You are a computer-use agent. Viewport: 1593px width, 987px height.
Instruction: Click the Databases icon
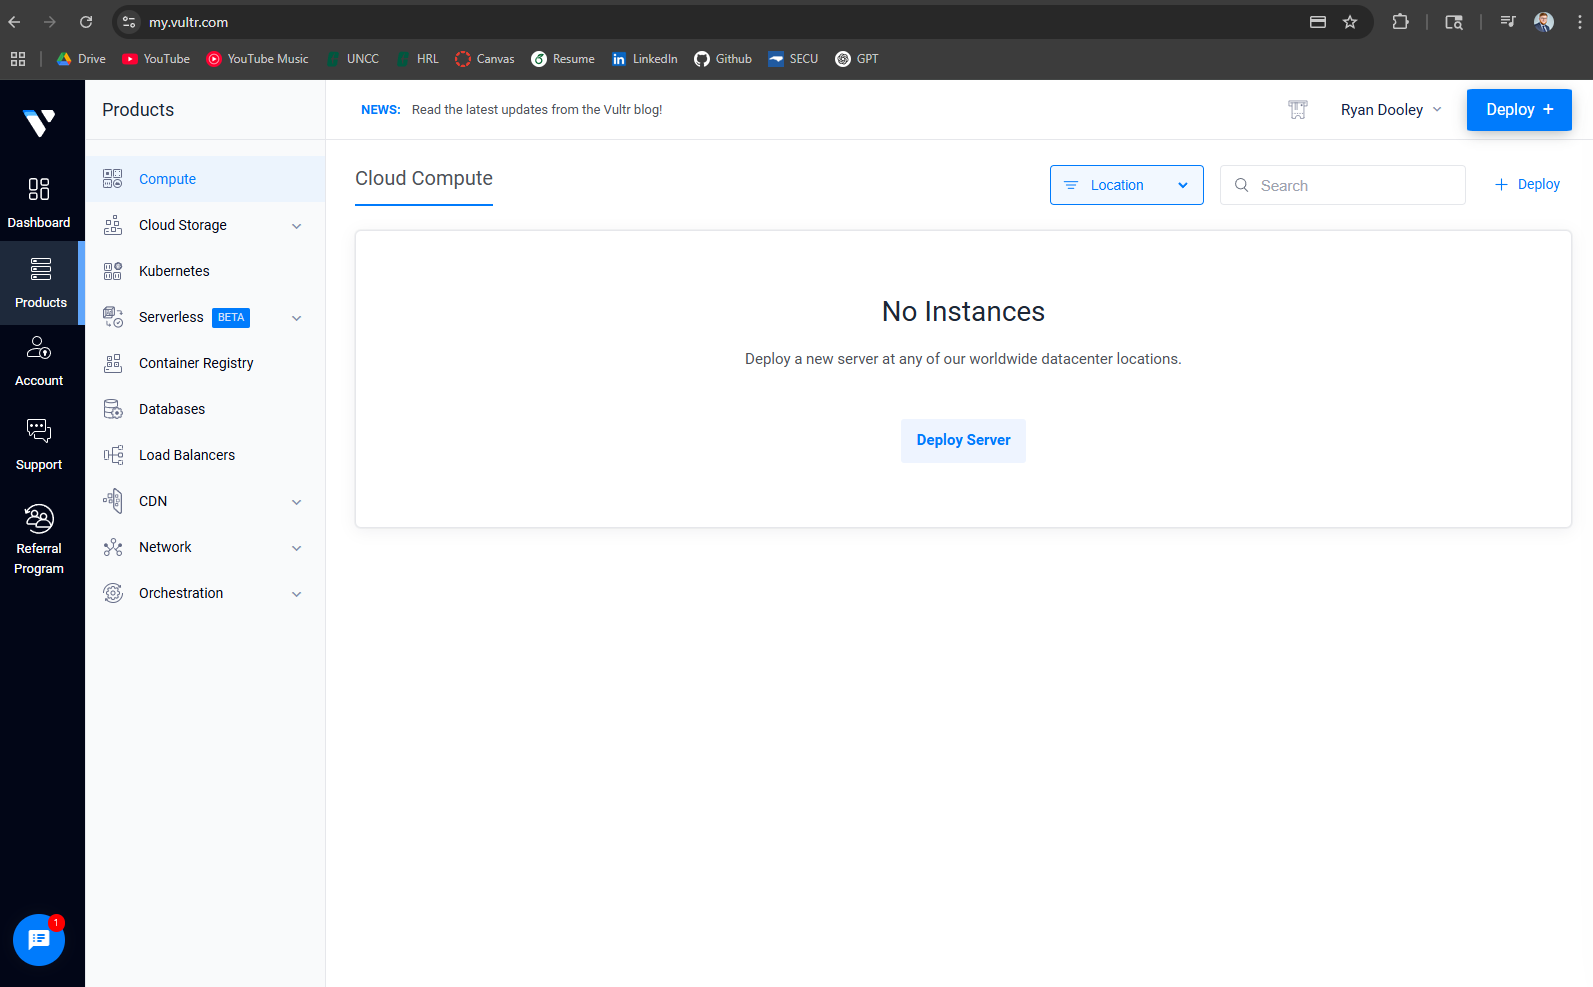113,409
